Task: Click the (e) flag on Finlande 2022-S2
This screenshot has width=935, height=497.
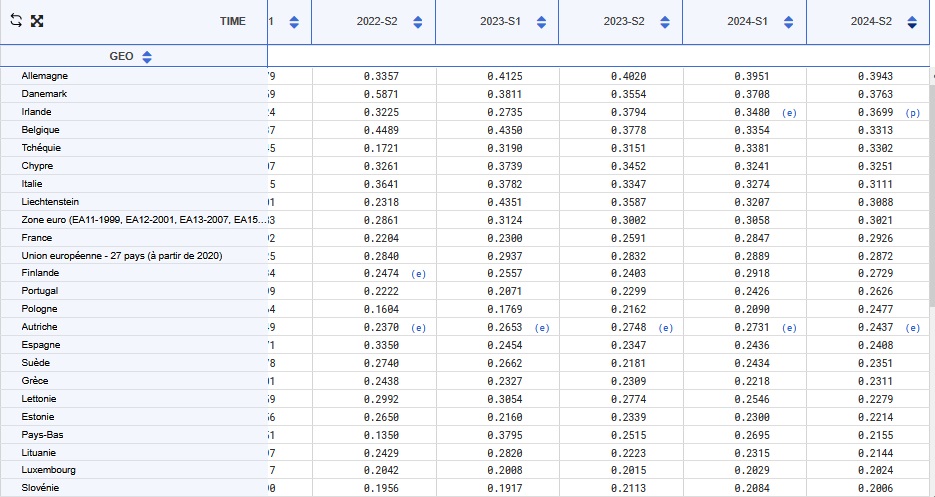Action: click(418, 274)
